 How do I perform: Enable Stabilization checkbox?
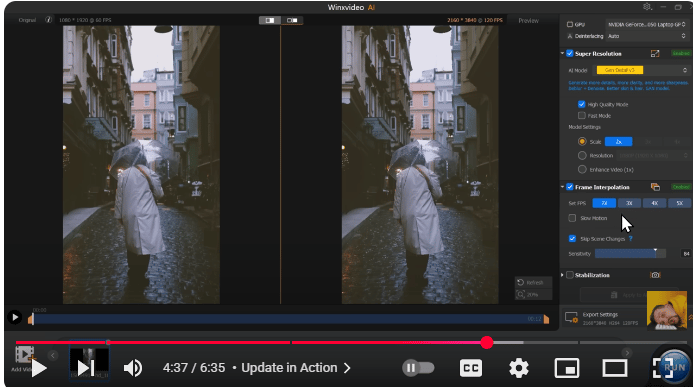[570, 275]
